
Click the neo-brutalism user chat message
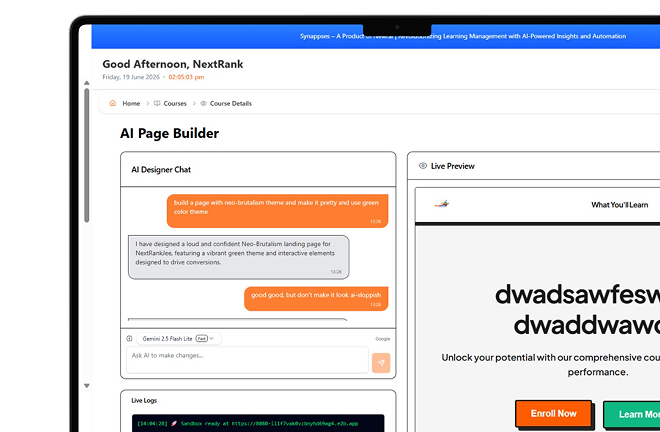(277, 211)
